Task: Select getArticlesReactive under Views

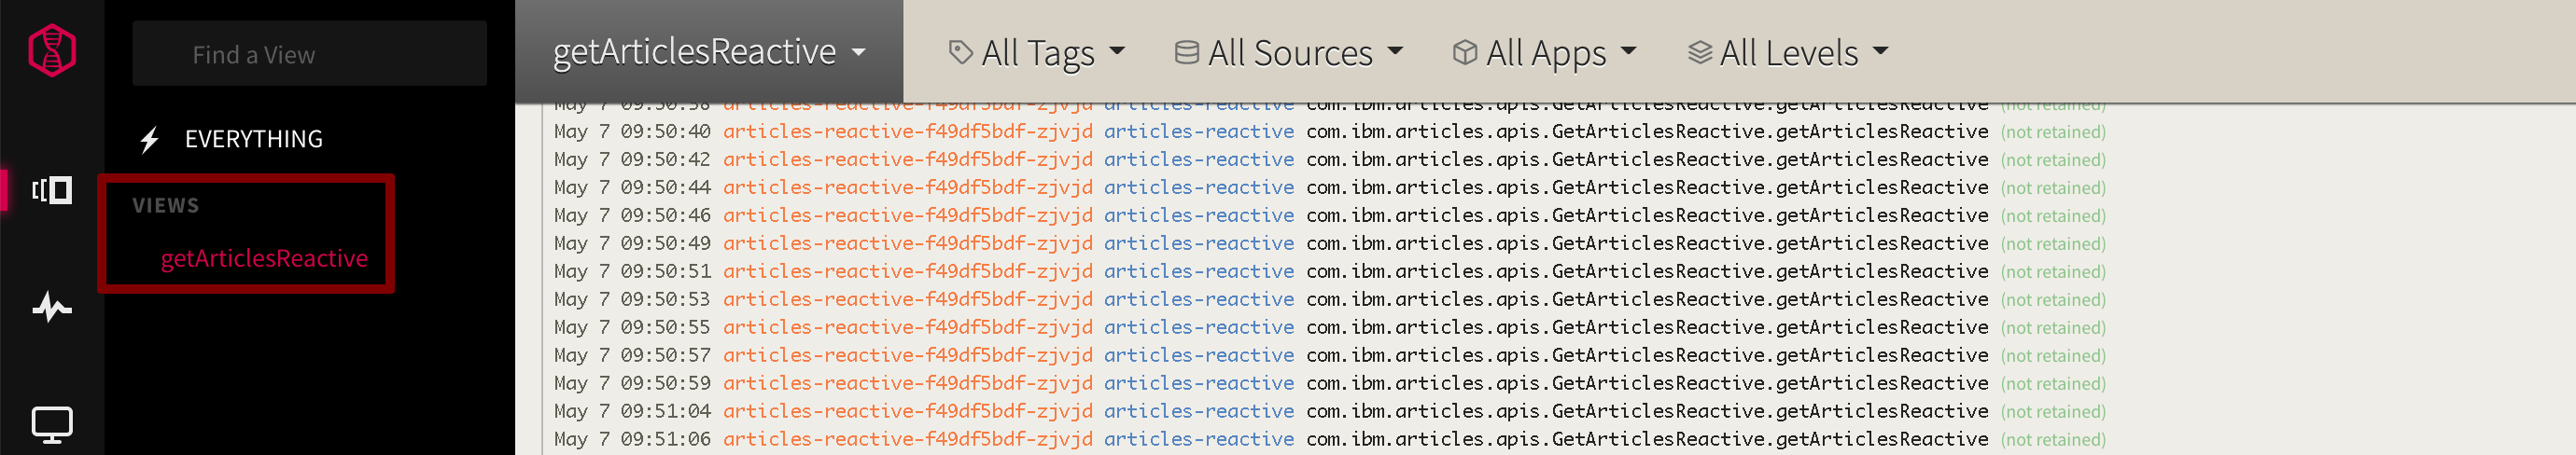Action: 264,259
